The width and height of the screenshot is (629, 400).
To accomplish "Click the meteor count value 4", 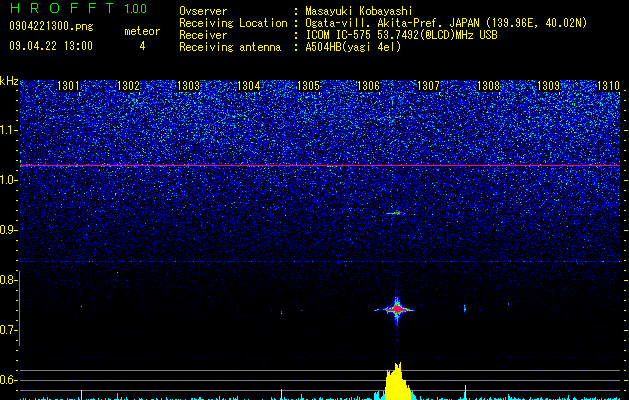I will point(142,46).
